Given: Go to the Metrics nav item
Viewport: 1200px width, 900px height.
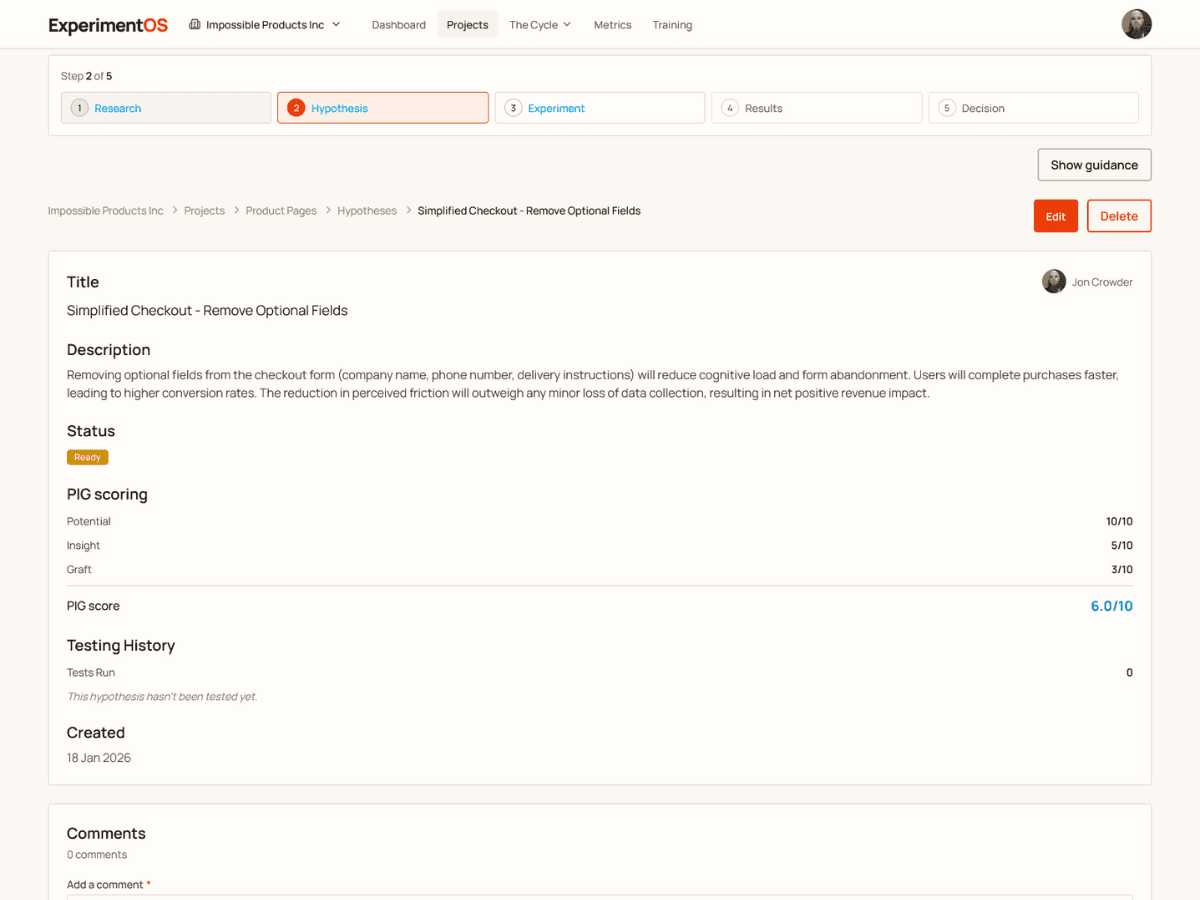Looking at the screenshot, I should 612,25.
